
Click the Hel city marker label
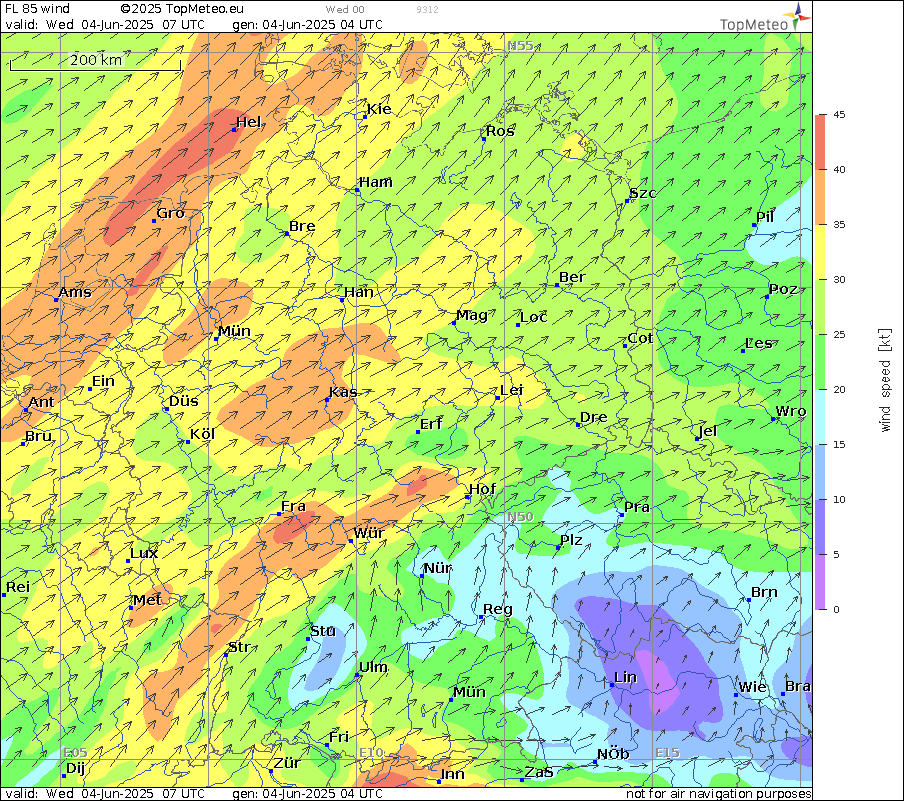click(248, 122)
